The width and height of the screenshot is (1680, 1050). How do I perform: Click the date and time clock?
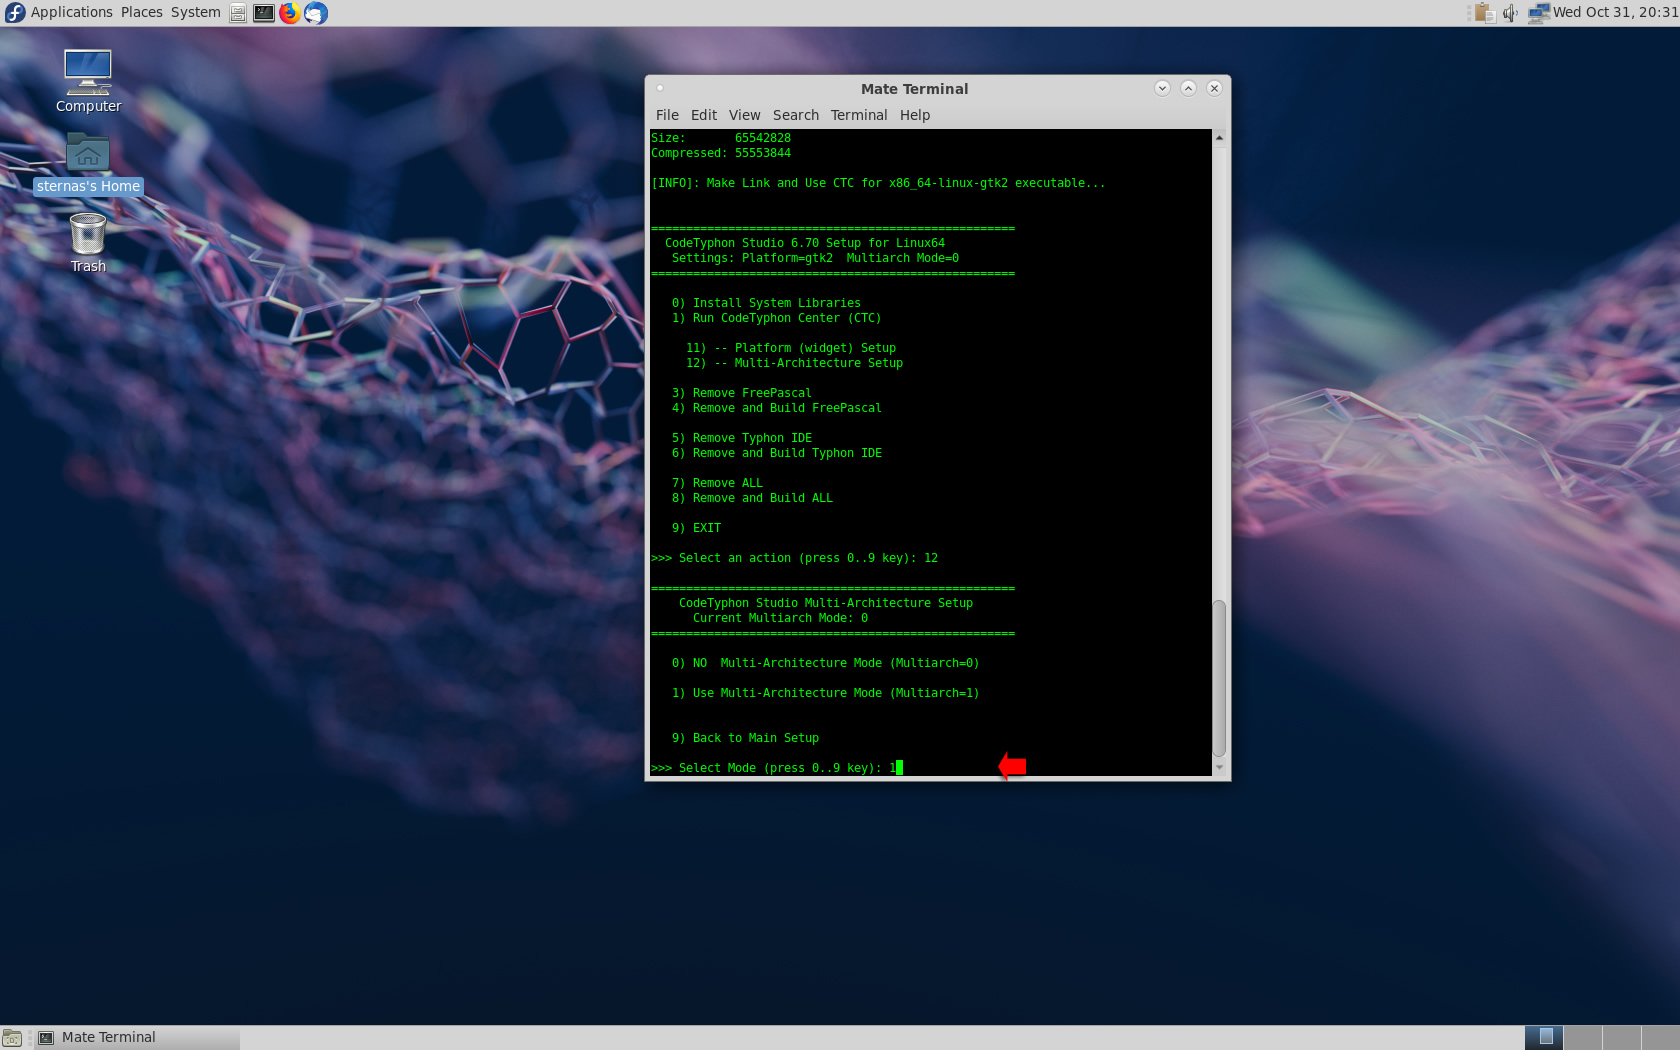[x=1615, y=12]
